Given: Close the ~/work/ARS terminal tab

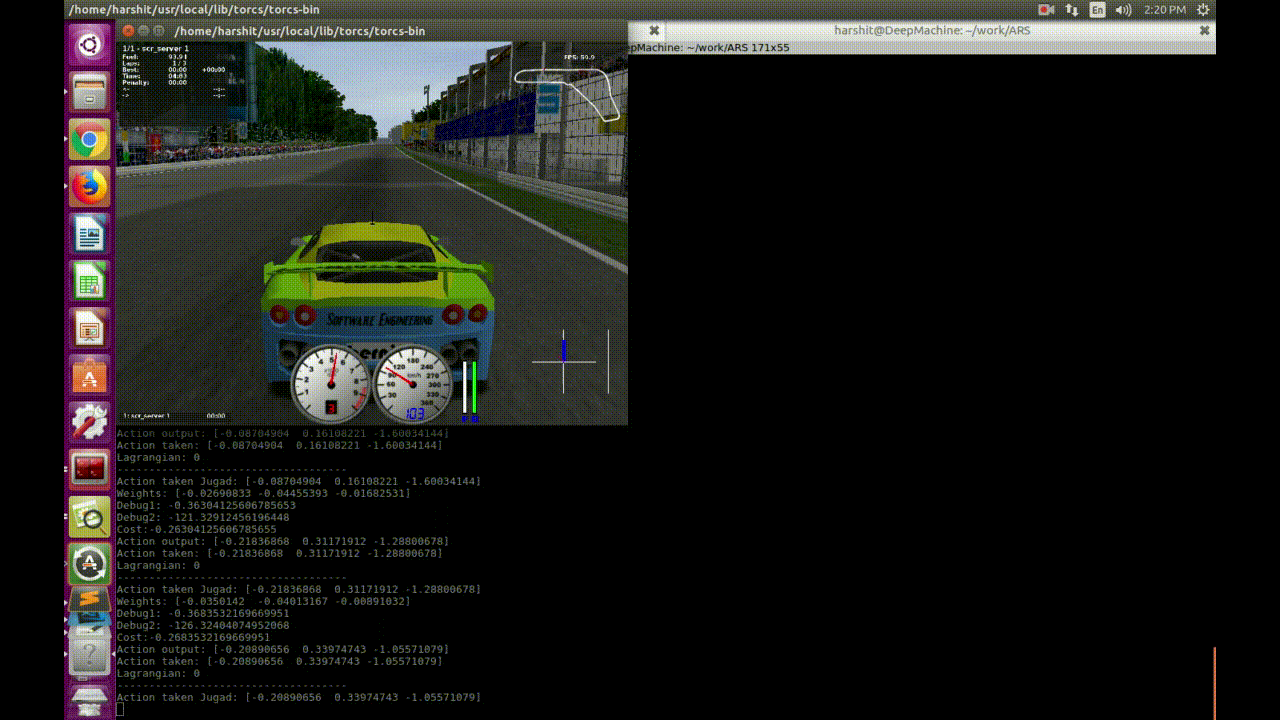Looking at the screenshot, I should click(1205, 30).
